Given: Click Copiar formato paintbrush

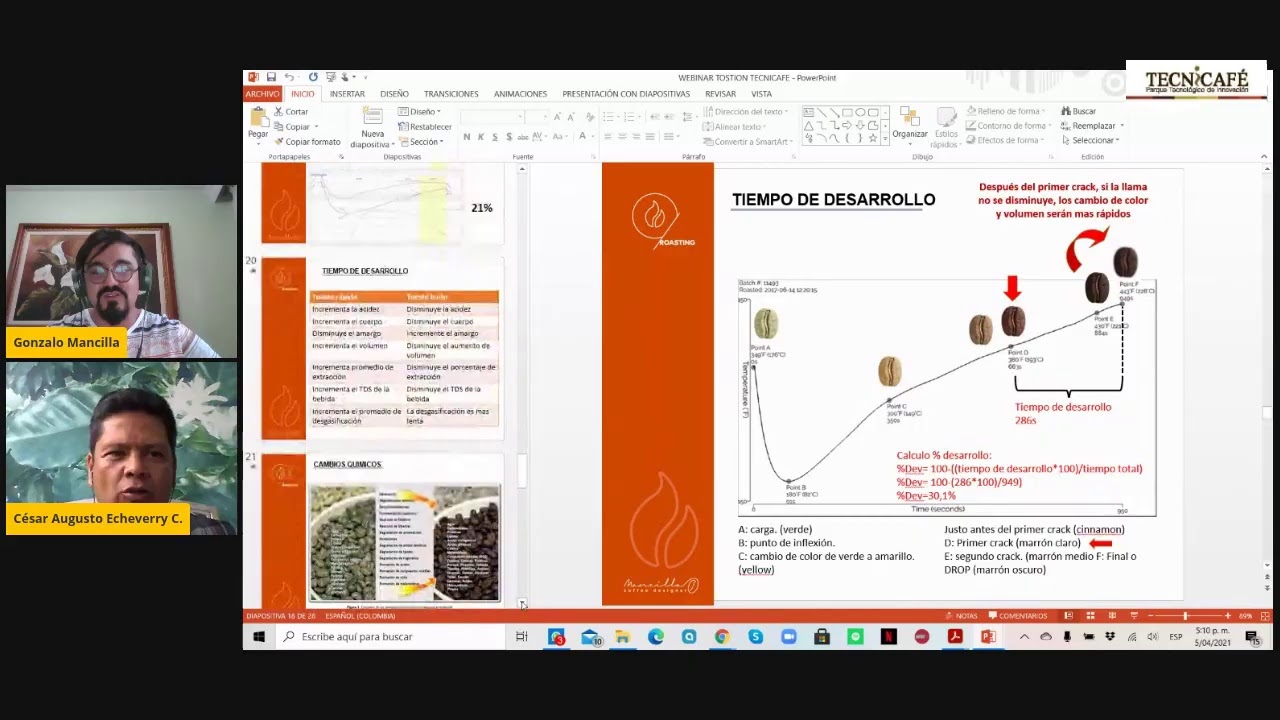Looking at the screenshot, I should point(307,141).
